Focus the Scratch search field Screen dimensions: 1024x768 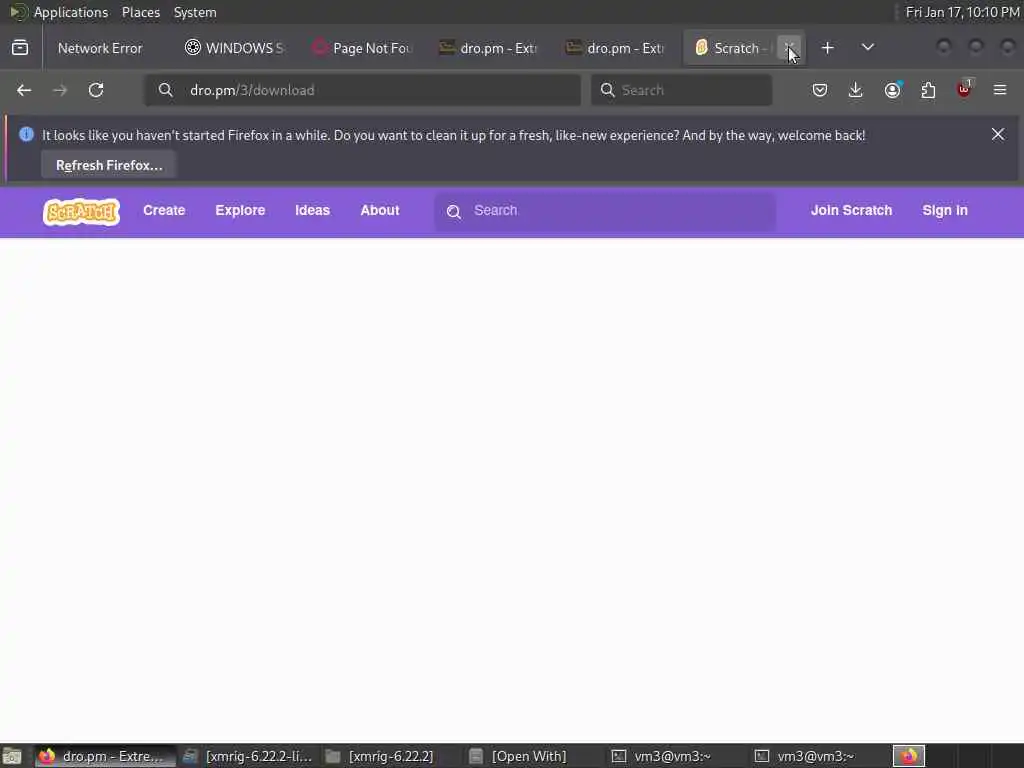point(605,211)
